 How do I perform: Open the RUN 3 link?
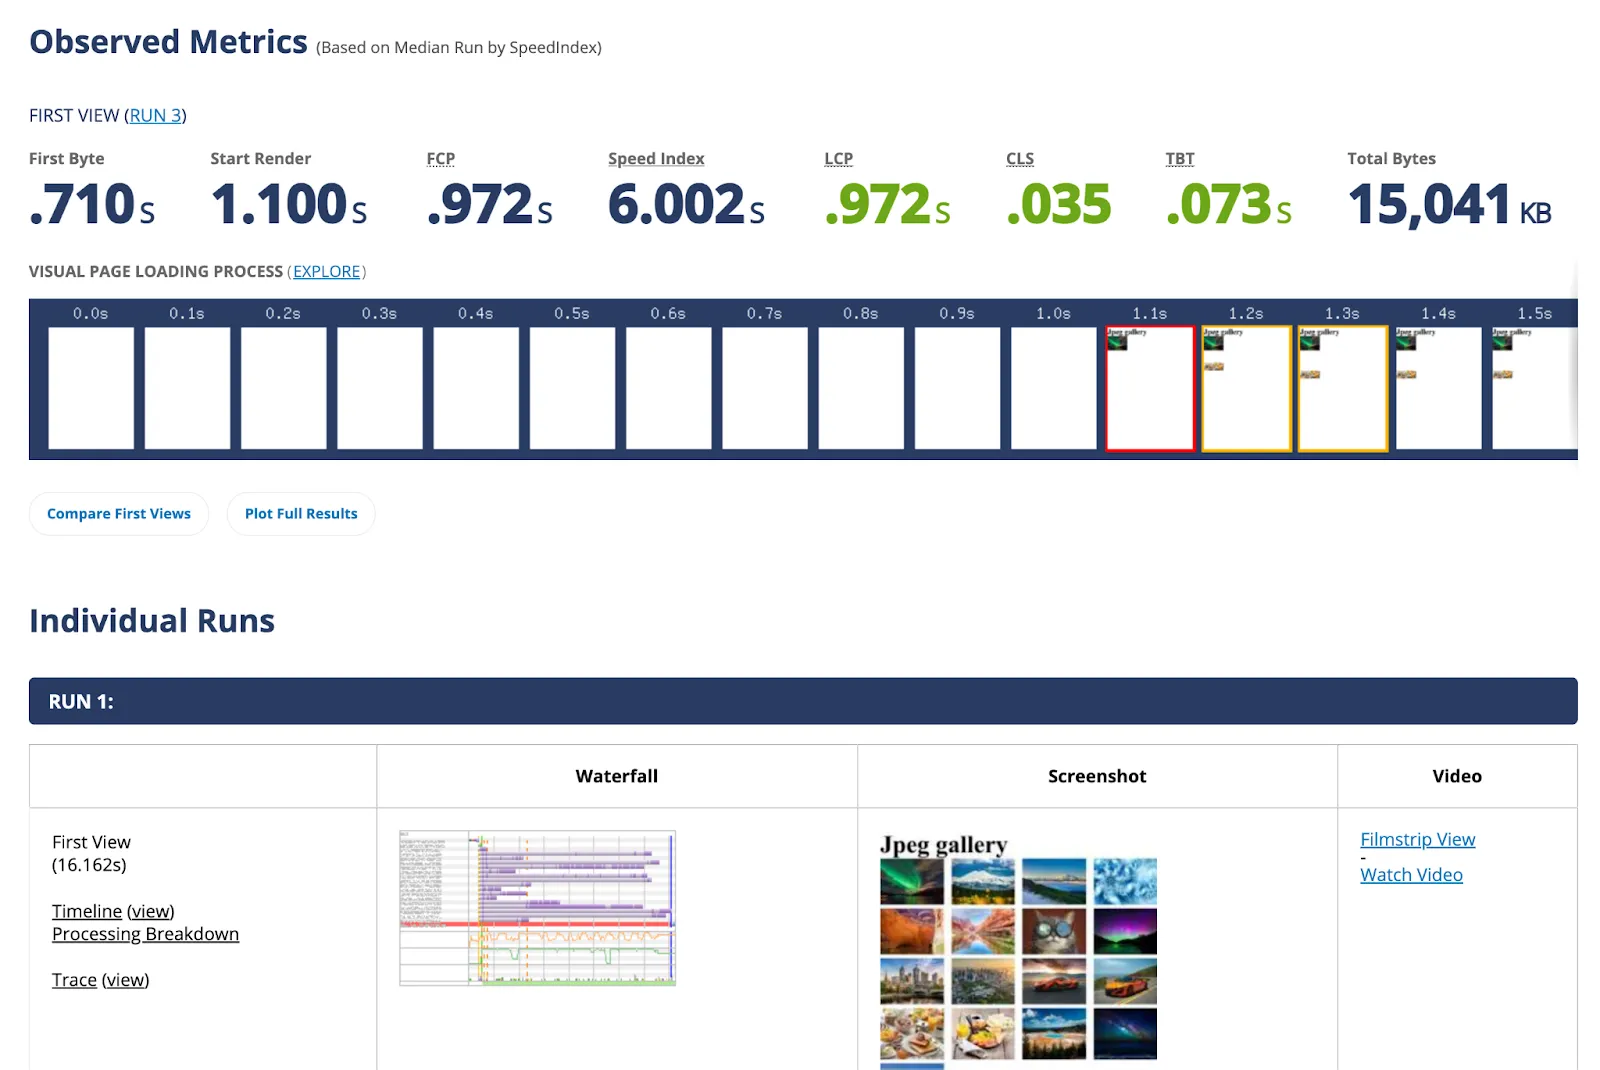point(155,116)
